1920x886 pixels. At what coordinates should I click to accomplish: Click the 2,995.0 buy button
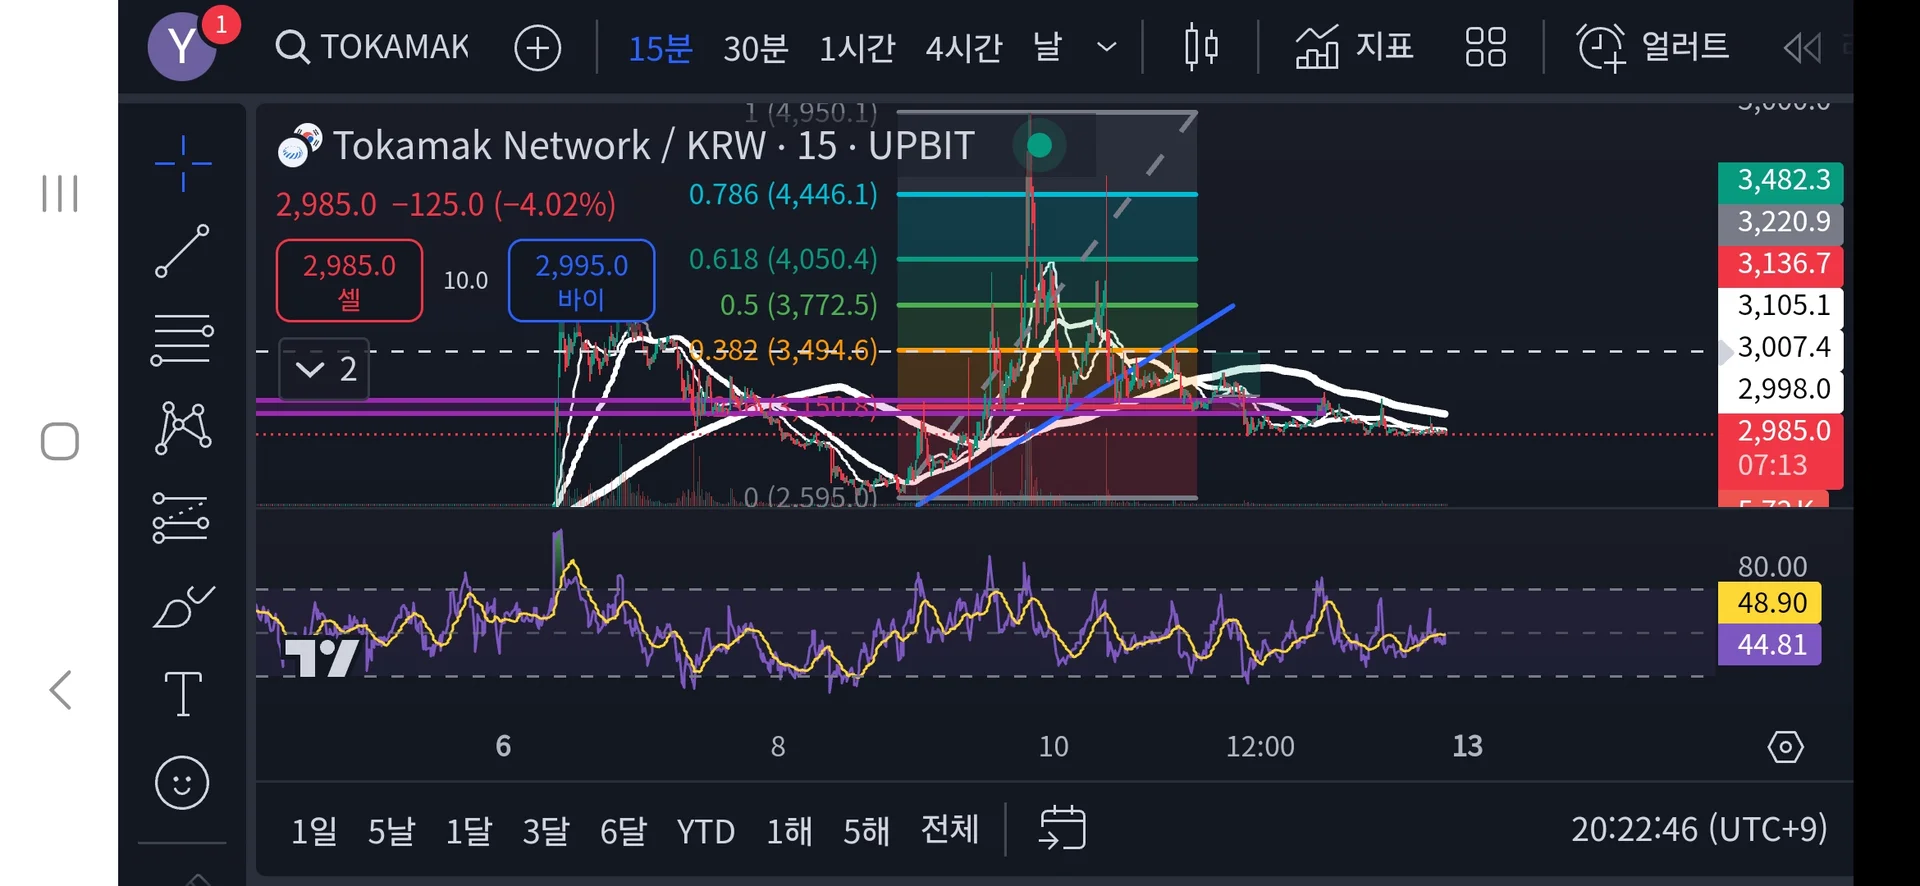[x=581, y=281]
